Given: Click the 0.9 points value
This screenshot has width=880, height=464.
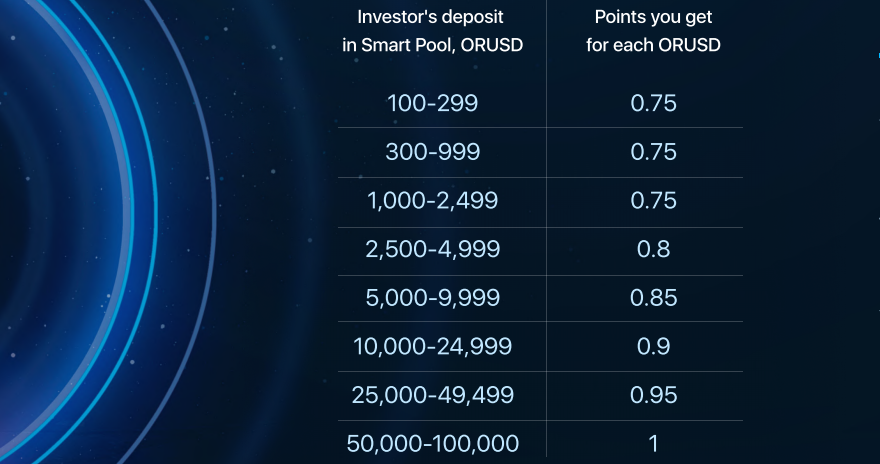Looking at the screenshot, I should (653, 346).
